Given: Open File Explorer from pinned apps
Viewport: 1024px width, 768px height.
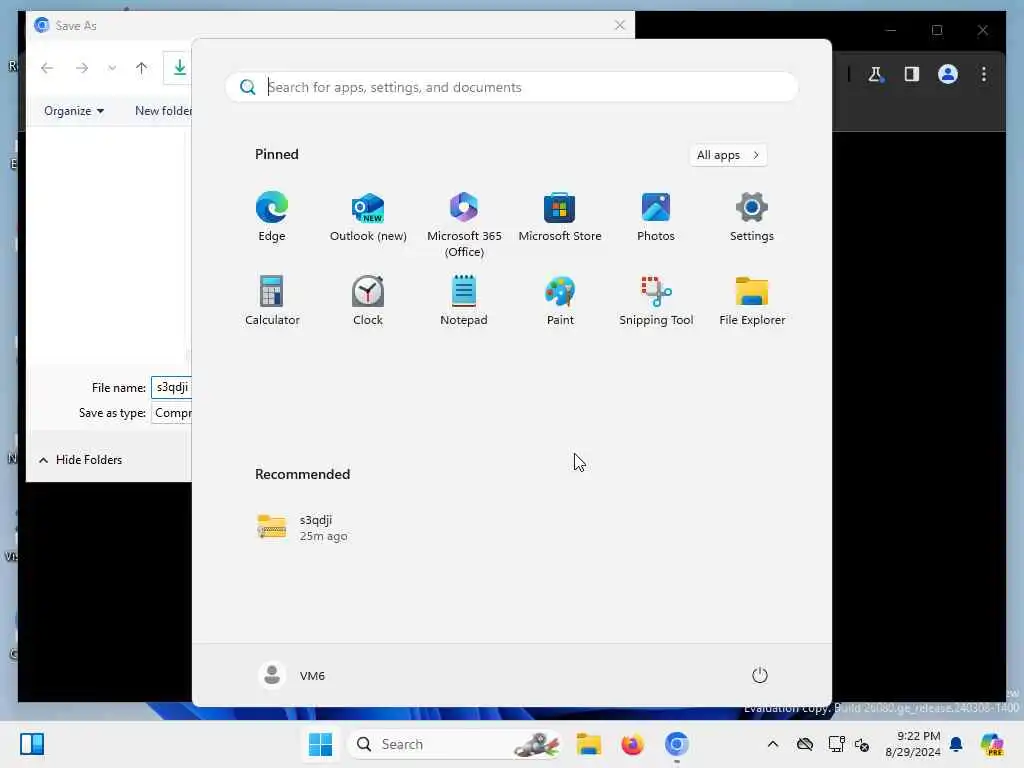Looking at the screenshot, I should click(752, 300).
